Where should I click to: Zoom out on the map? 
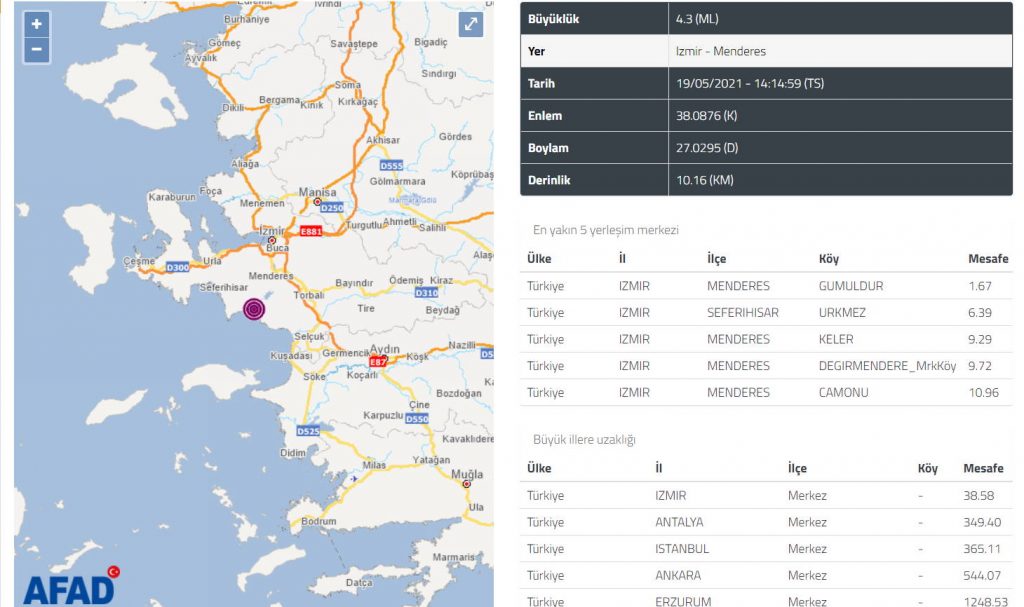[x=37, y=50]
